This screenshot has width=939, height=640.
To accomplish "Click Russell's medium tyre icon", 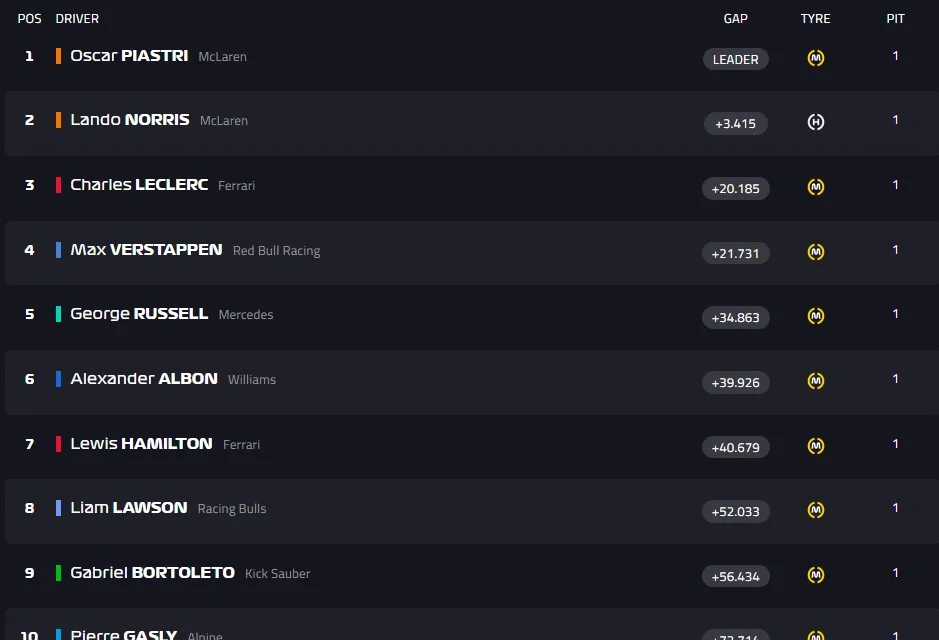I will point(816,316).
